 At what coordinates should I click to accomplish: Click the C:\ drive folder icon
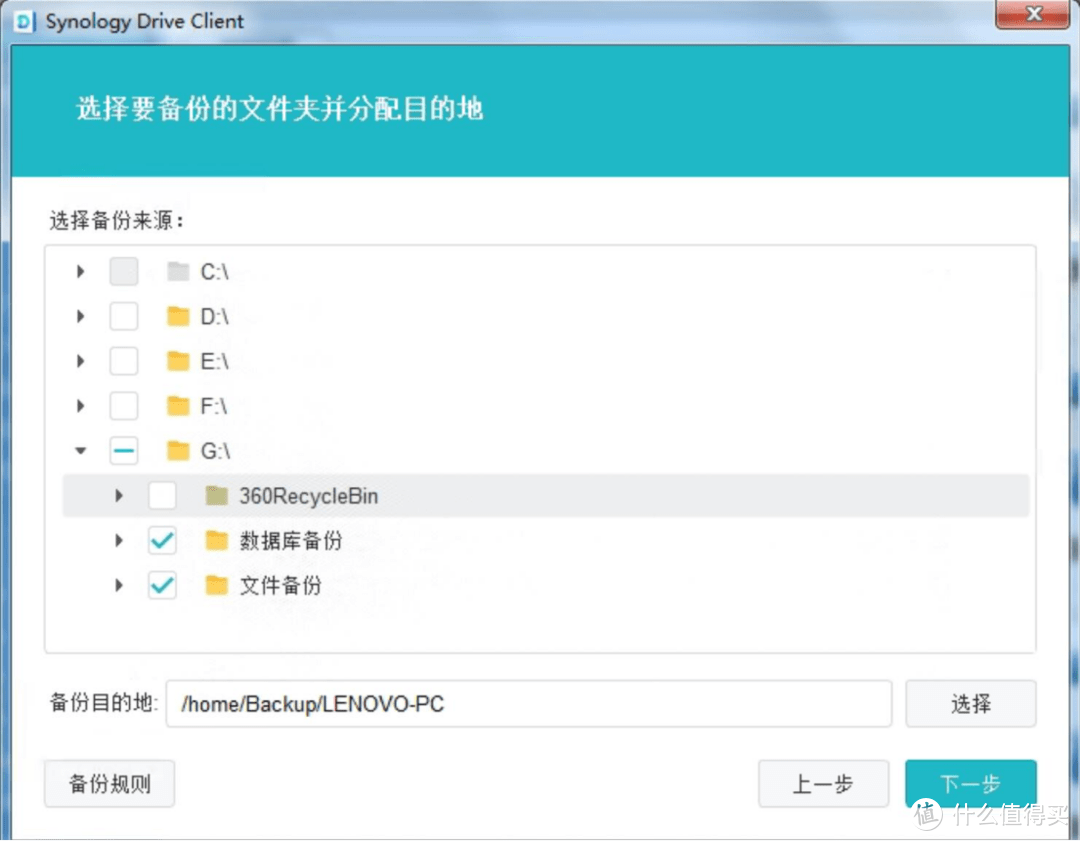(x=176, y=270)
